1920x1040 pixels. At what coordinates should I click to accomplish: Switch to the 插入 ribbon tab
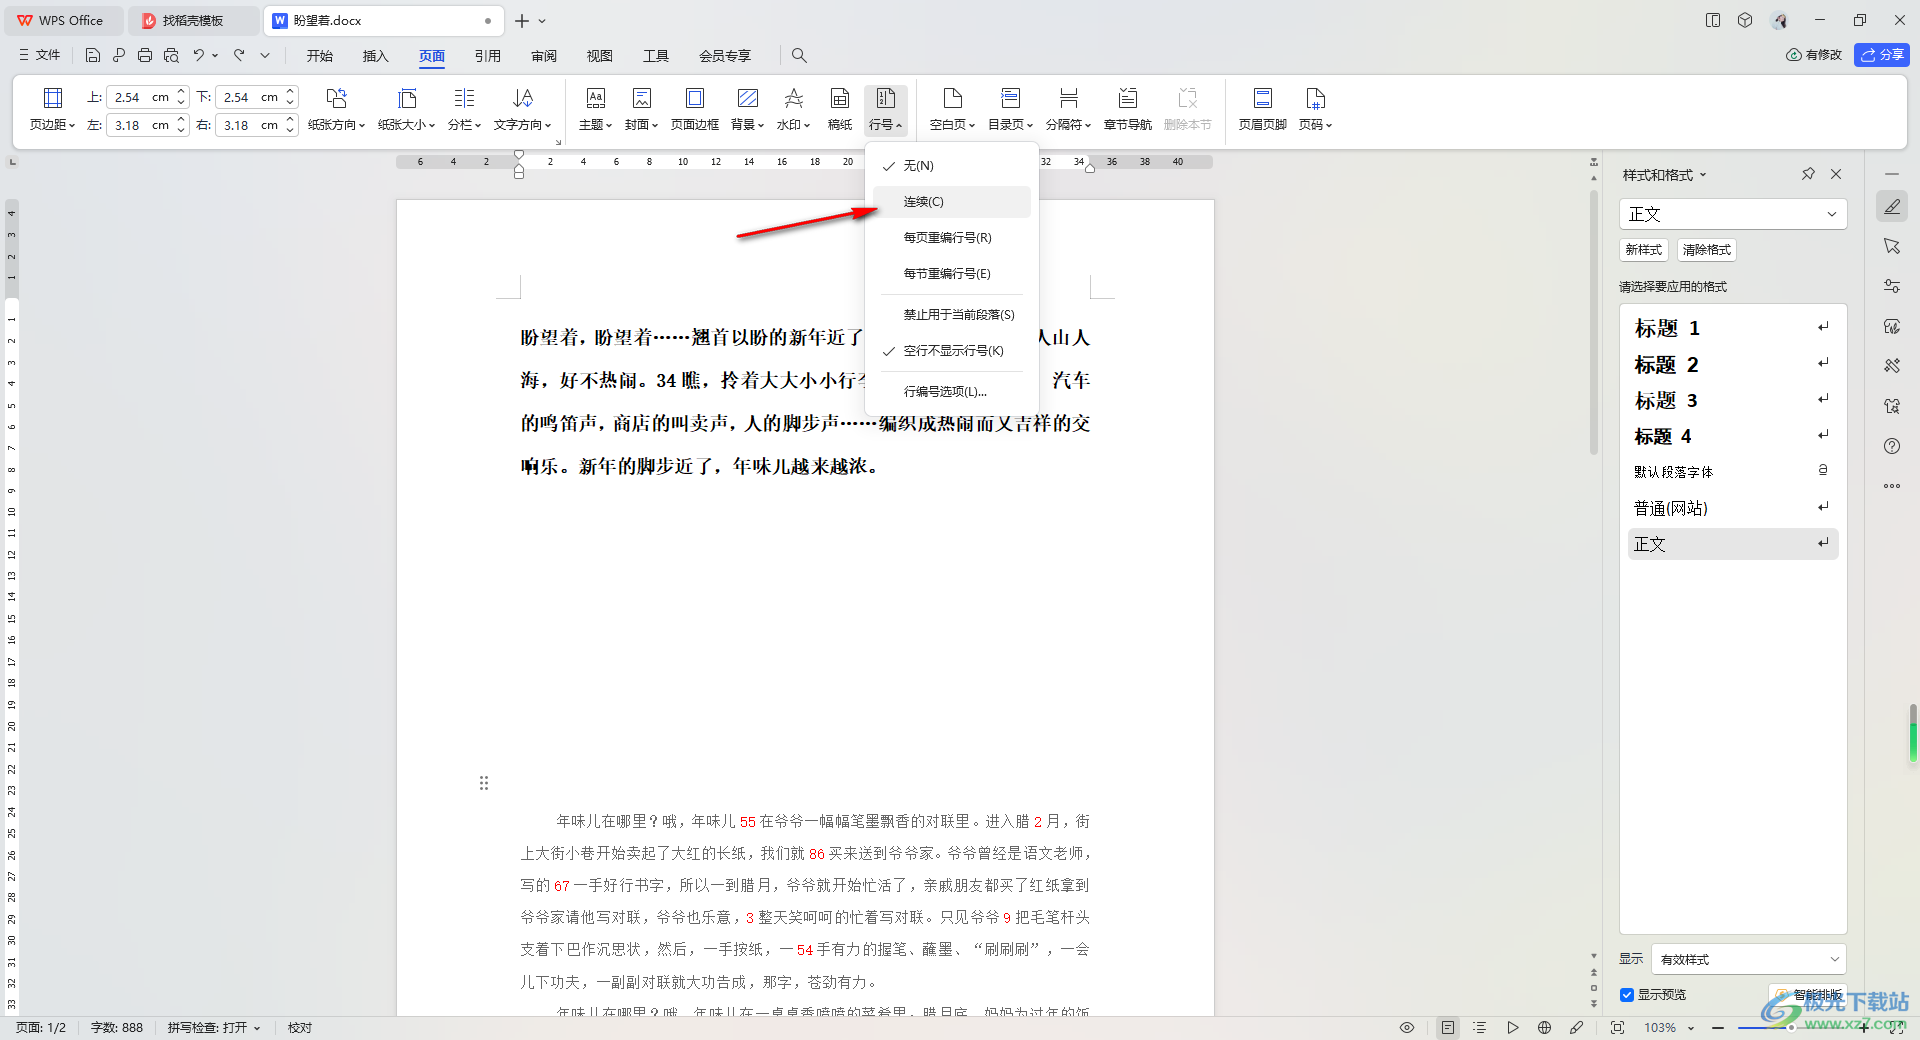375,56
